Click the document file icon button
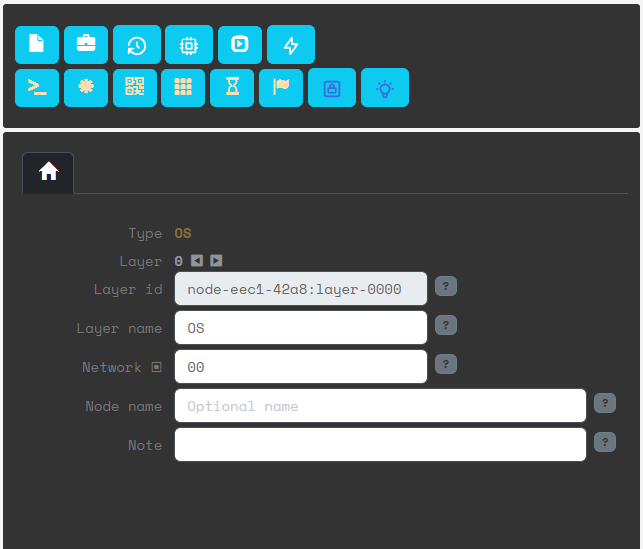643x549 pixels. click(x=37, y=45)
